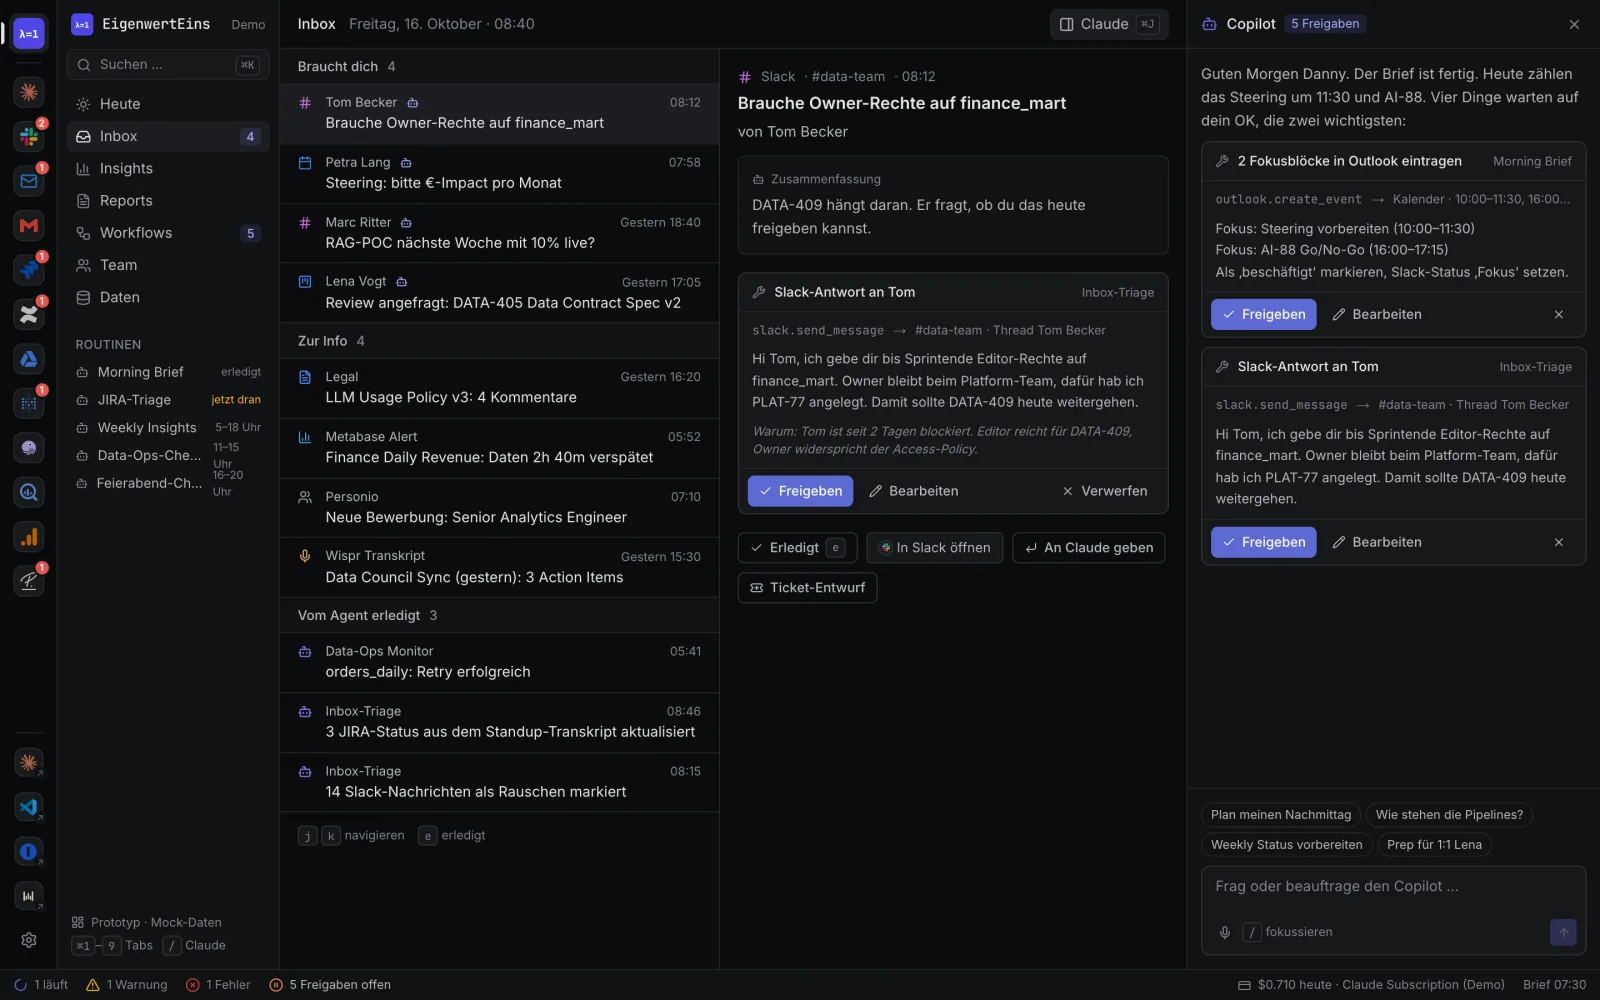
Task: Open the Google Drive dock icon
Action: [x=29, y=359]
